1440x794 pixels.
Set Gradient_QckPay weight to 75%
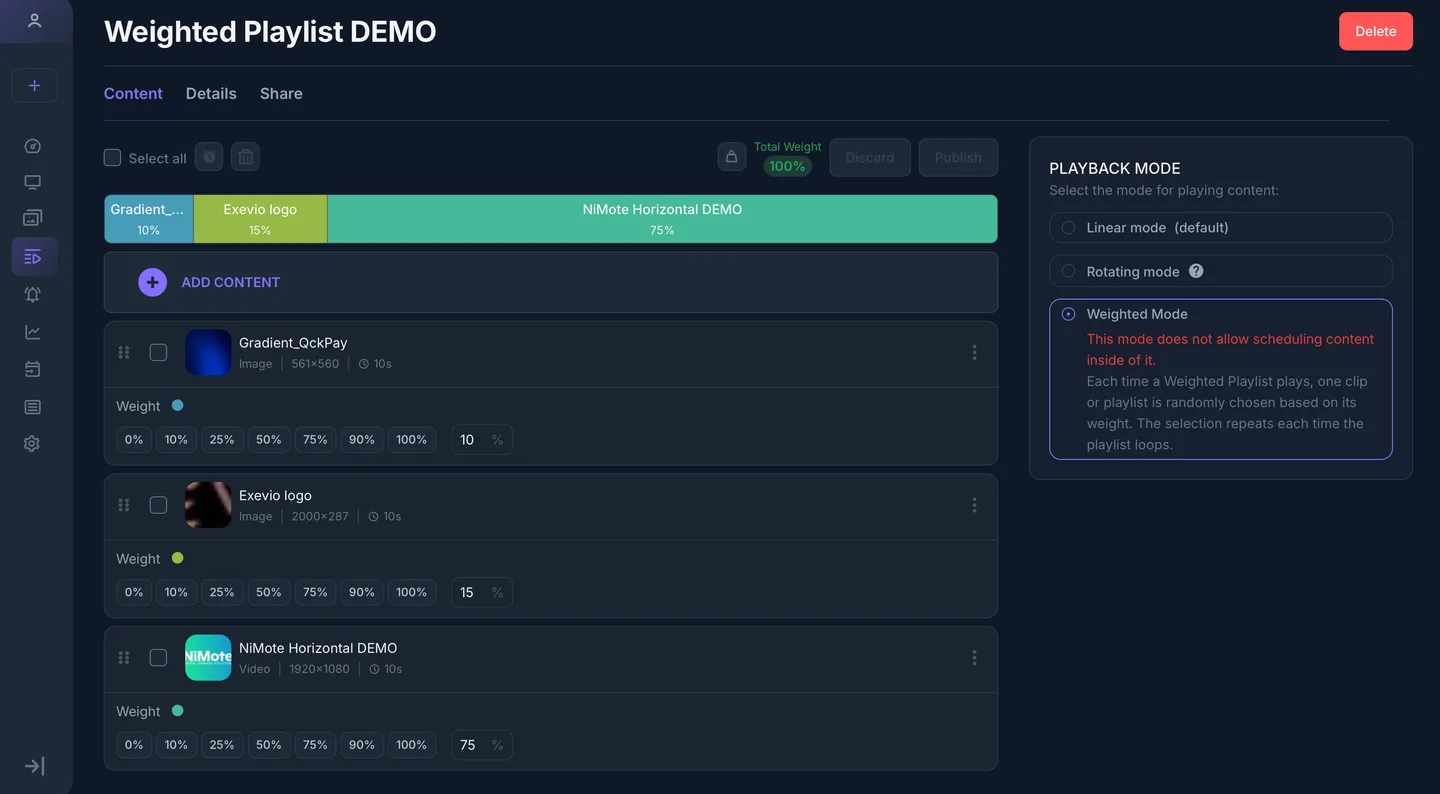coord(315,439)
